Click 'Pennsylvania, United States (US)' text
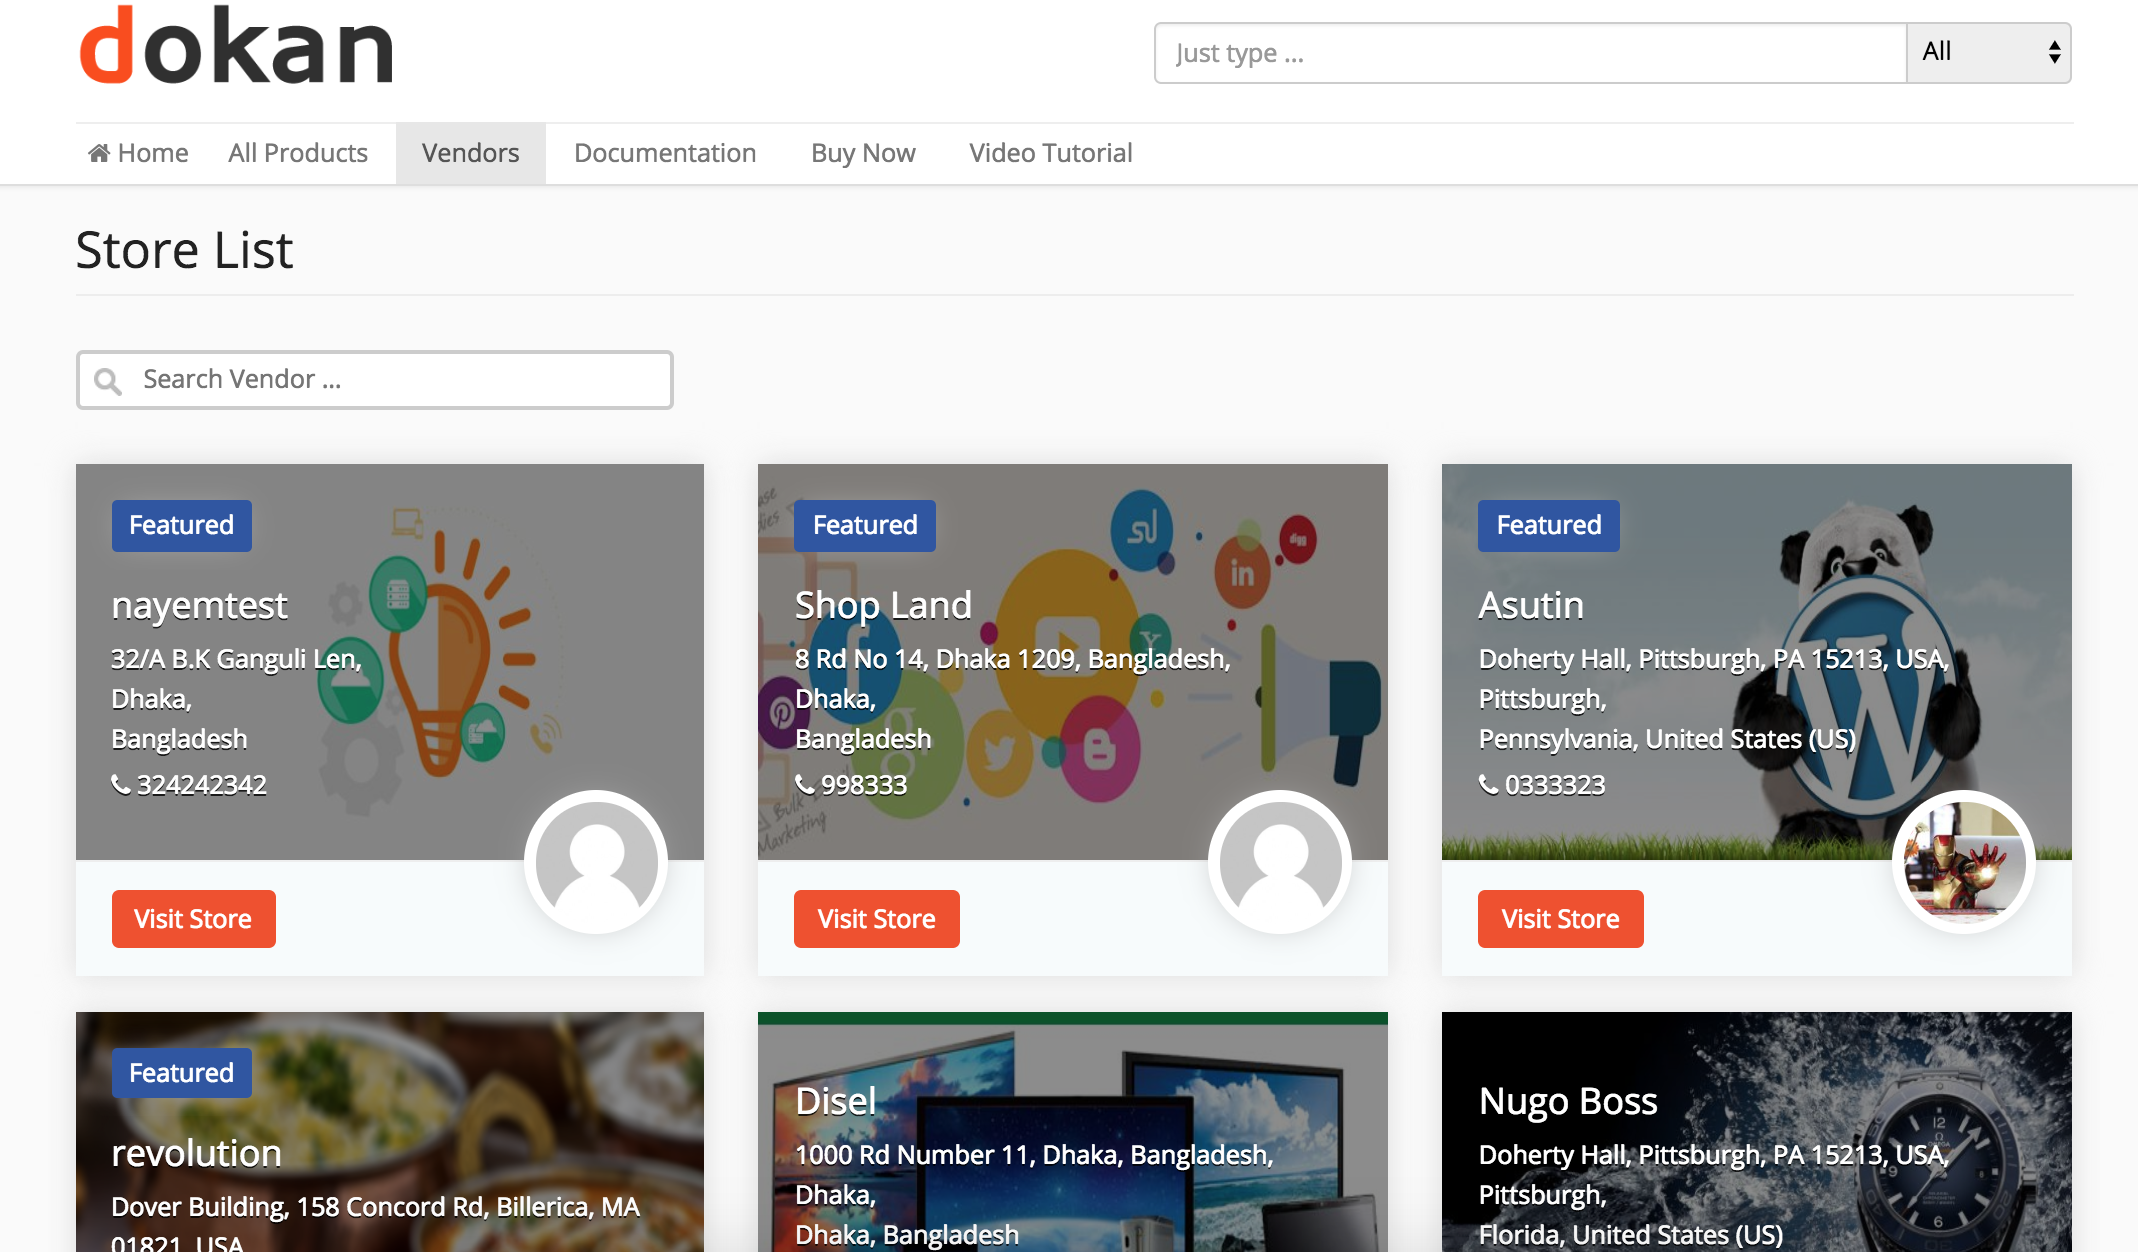 tap(1667, 740)
